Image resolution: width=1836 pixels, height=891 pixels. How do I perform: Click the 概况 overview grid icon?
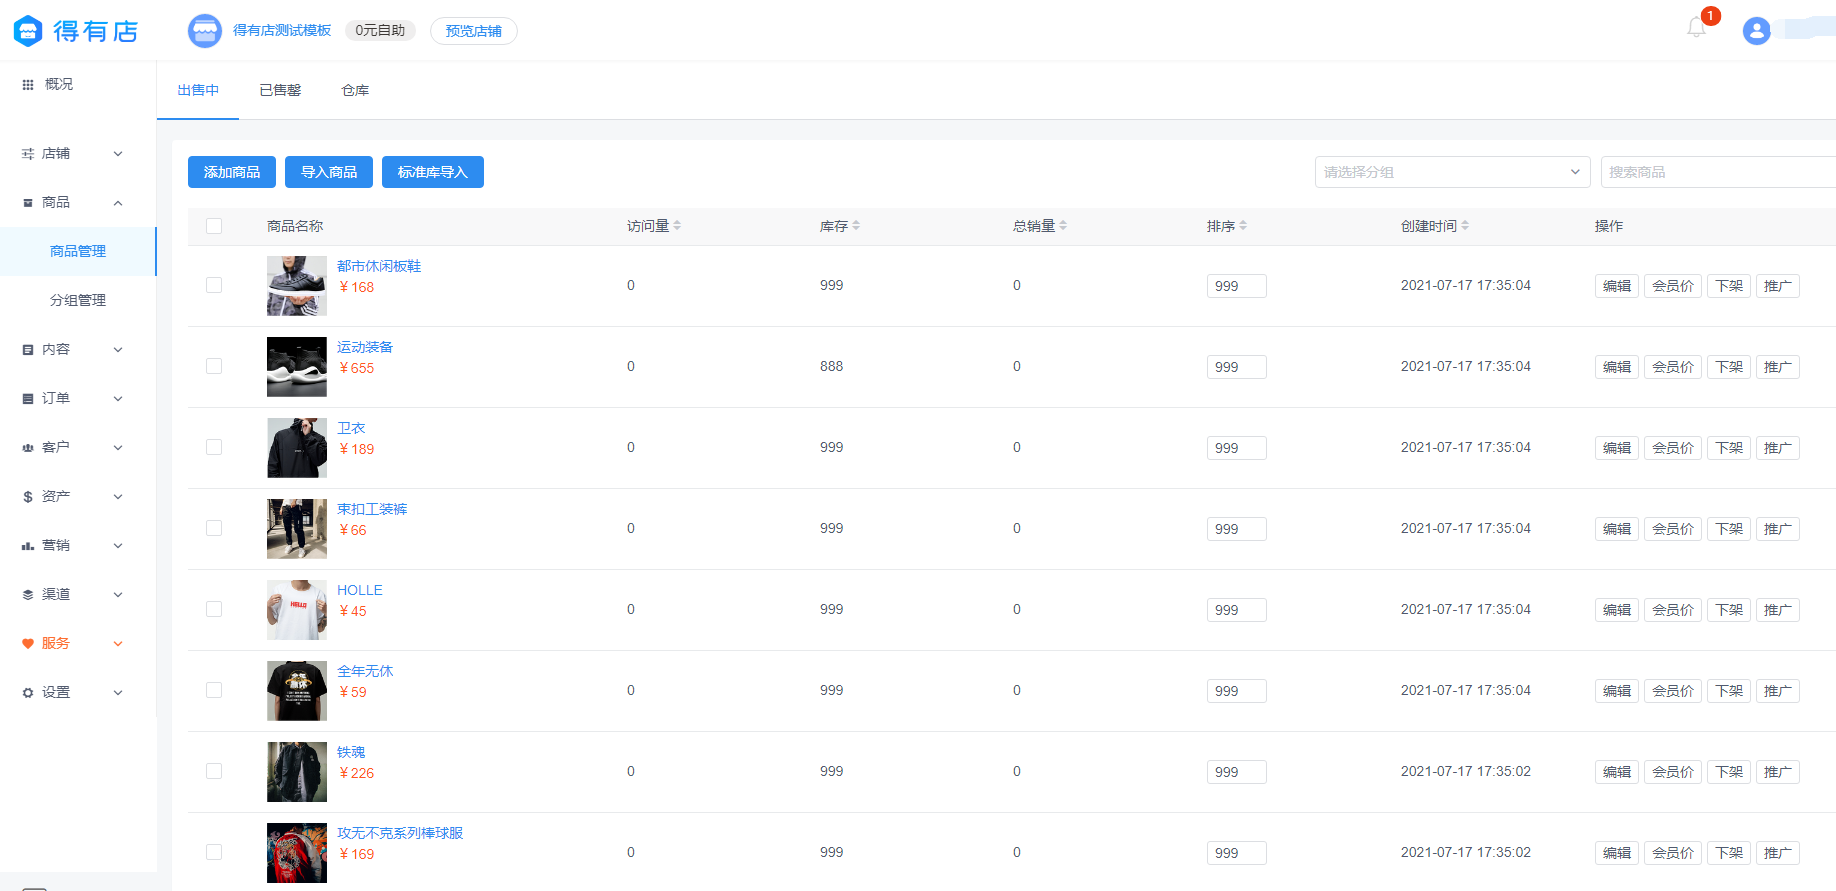tap(28, 85)
